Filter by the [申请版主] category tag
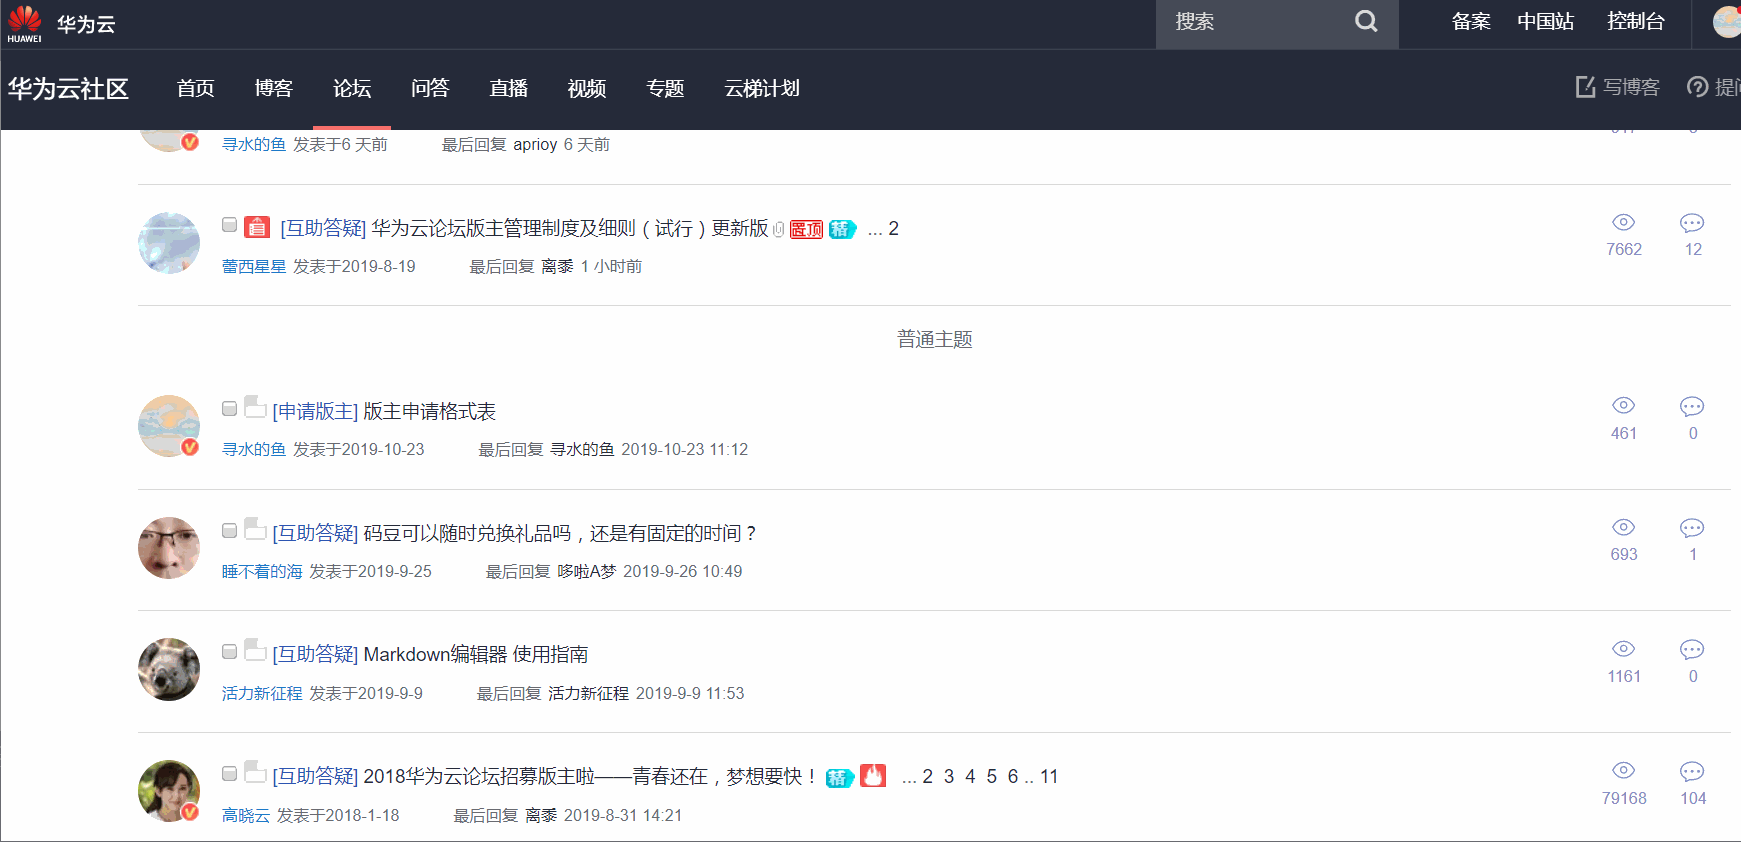 point(315,411)
